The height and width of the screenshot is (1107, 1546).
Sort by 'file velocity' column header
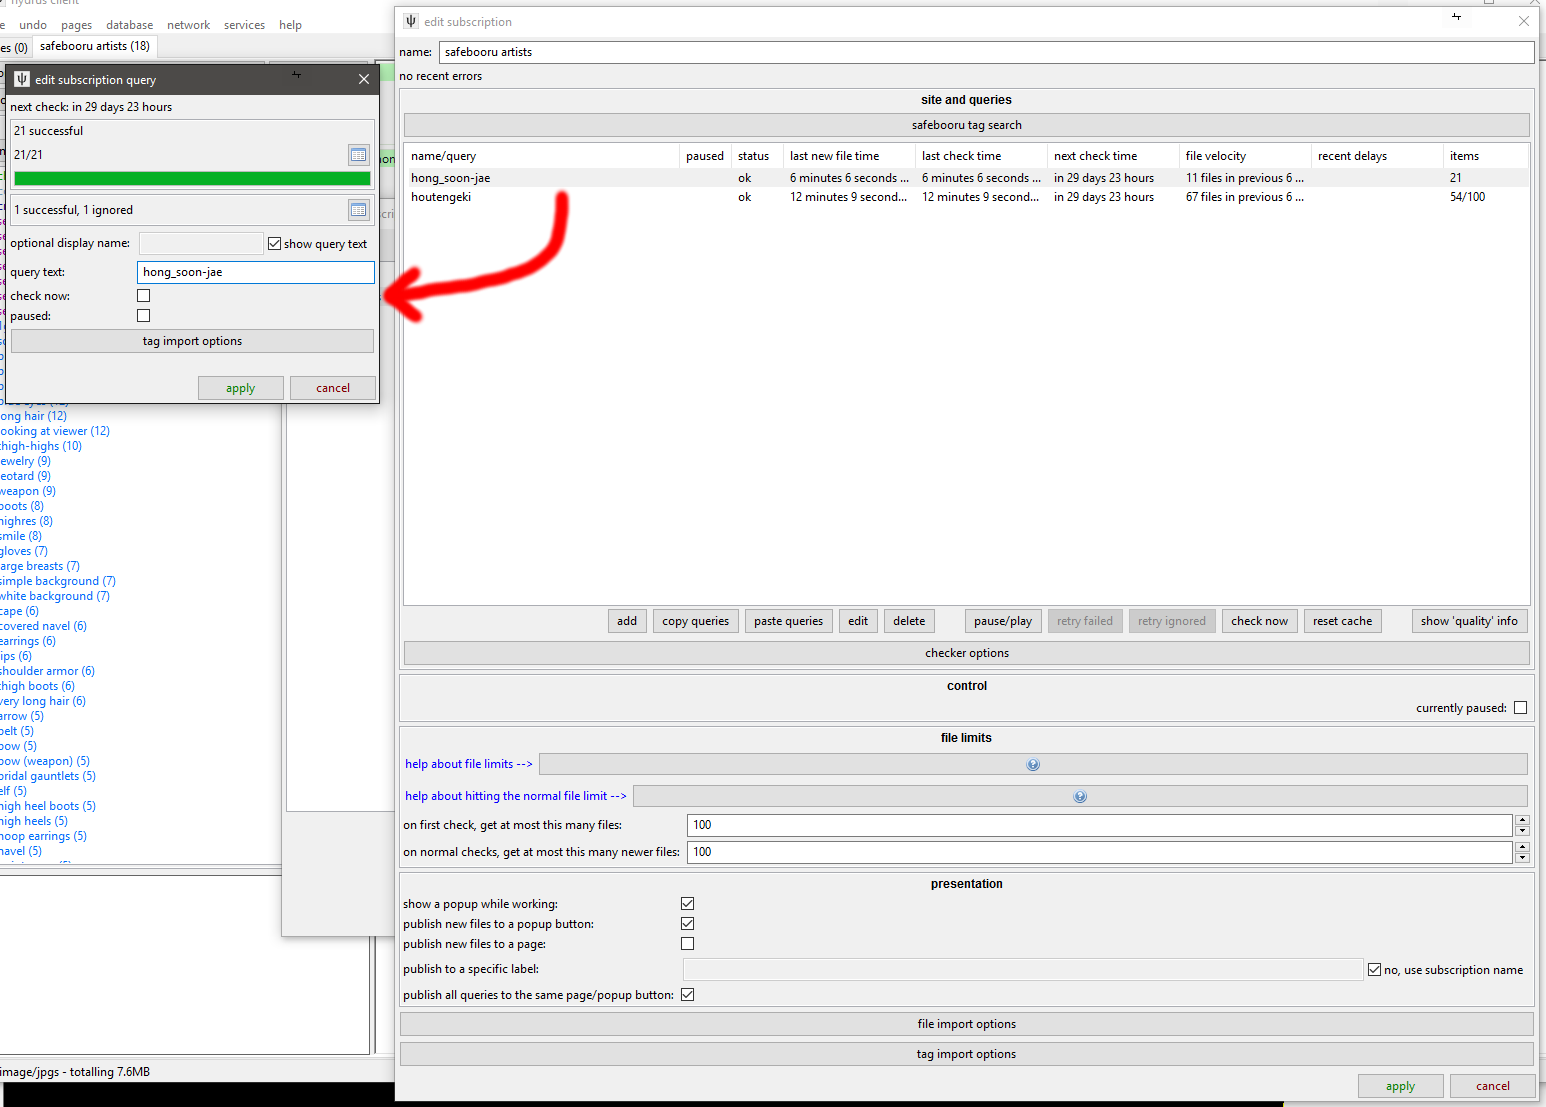(x=1244, y=156)
